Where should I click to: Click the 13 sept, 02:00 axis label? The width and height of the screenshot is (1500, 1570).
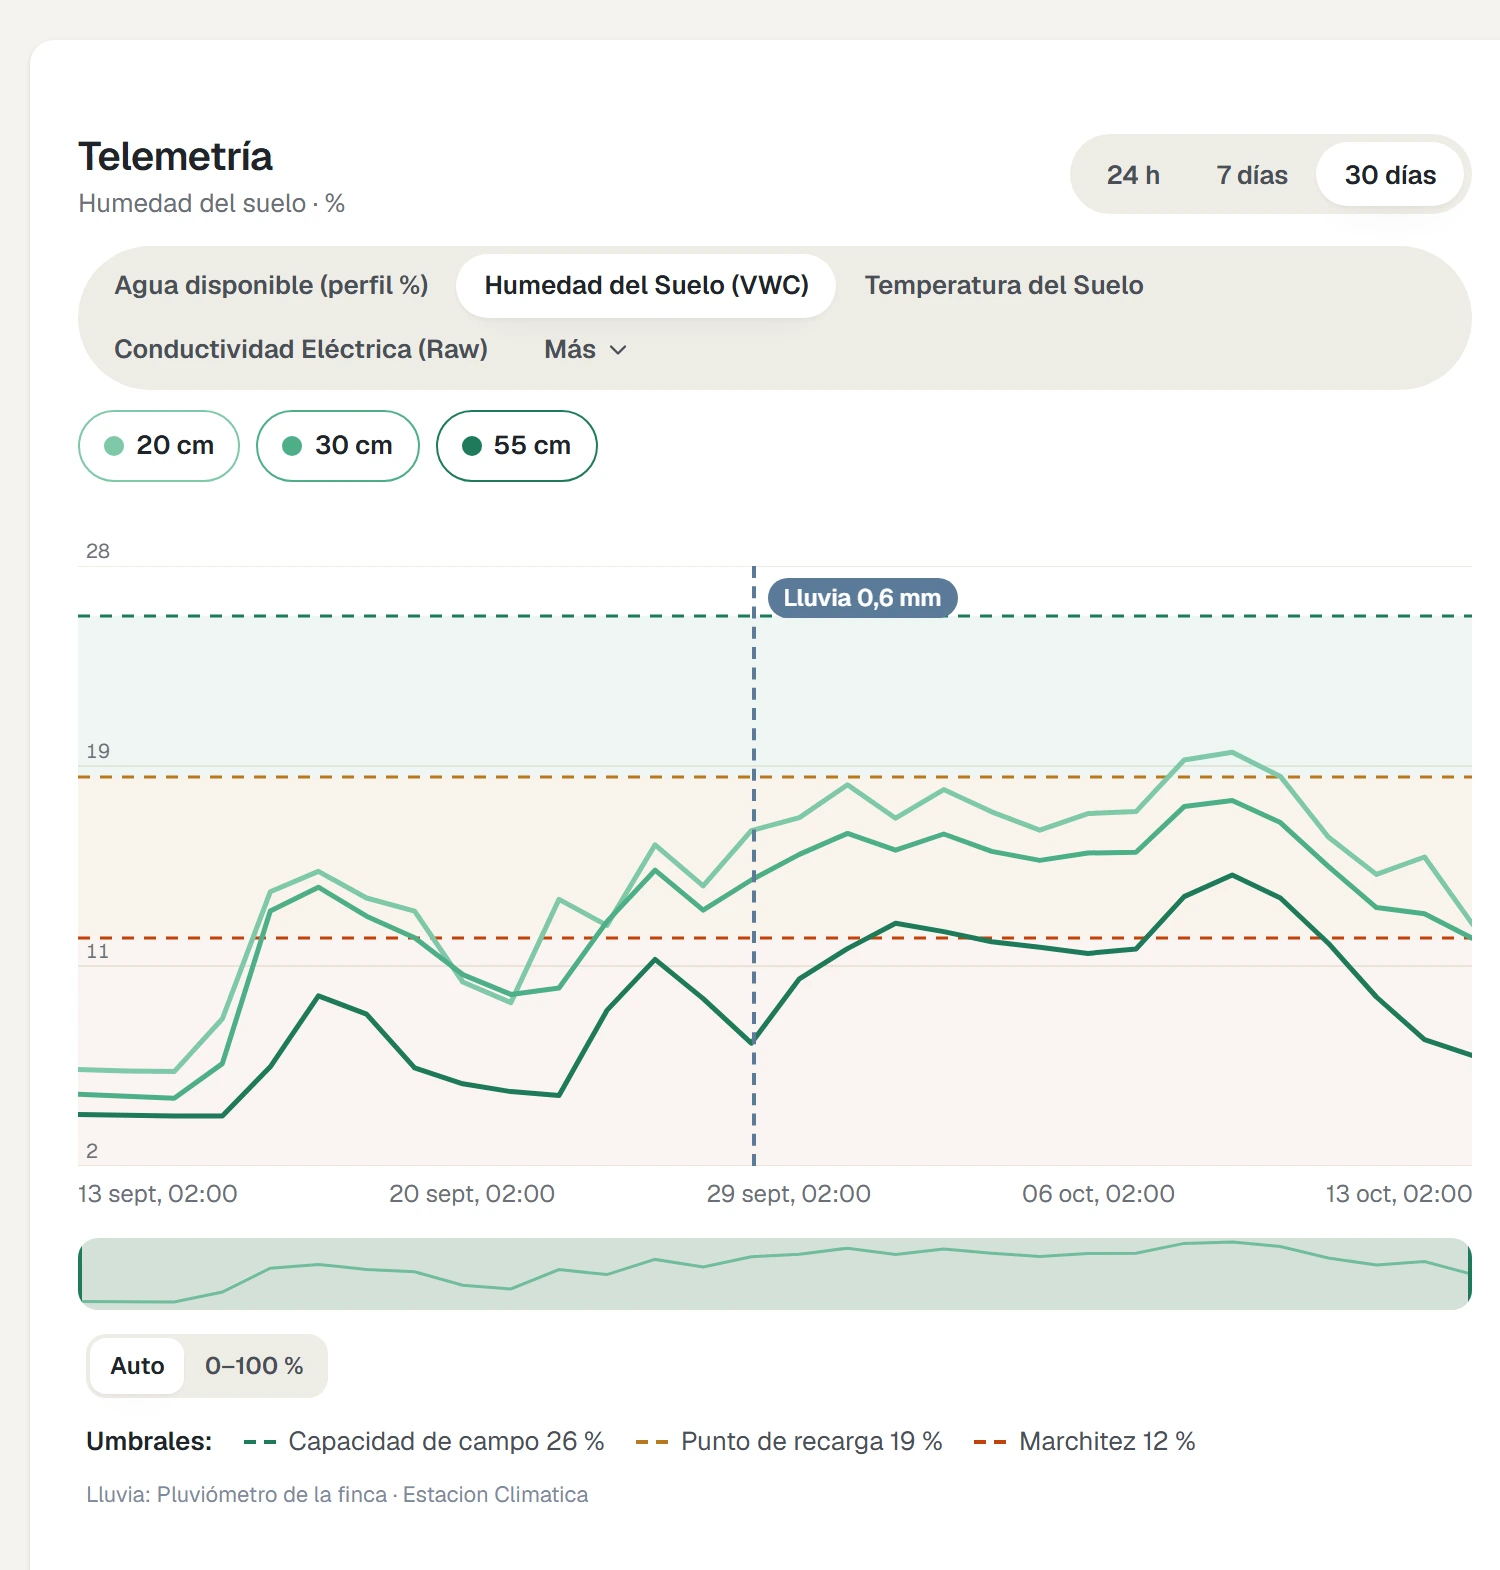pos(158,1193)
